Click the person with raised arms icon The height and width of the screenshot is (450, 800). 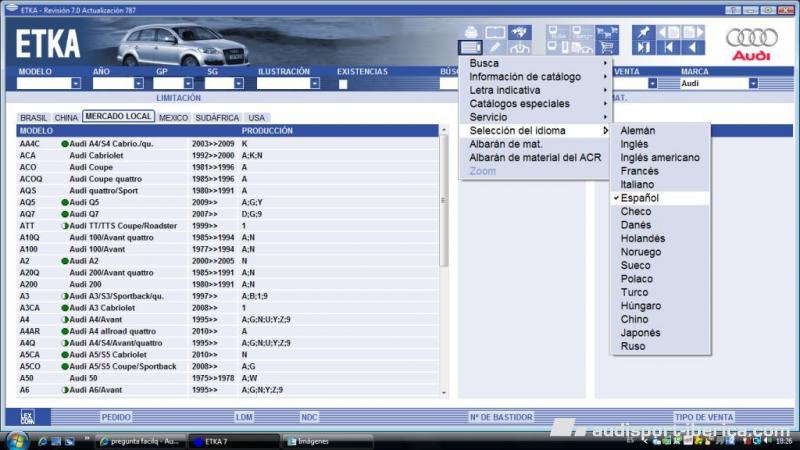tap(519, 48)
